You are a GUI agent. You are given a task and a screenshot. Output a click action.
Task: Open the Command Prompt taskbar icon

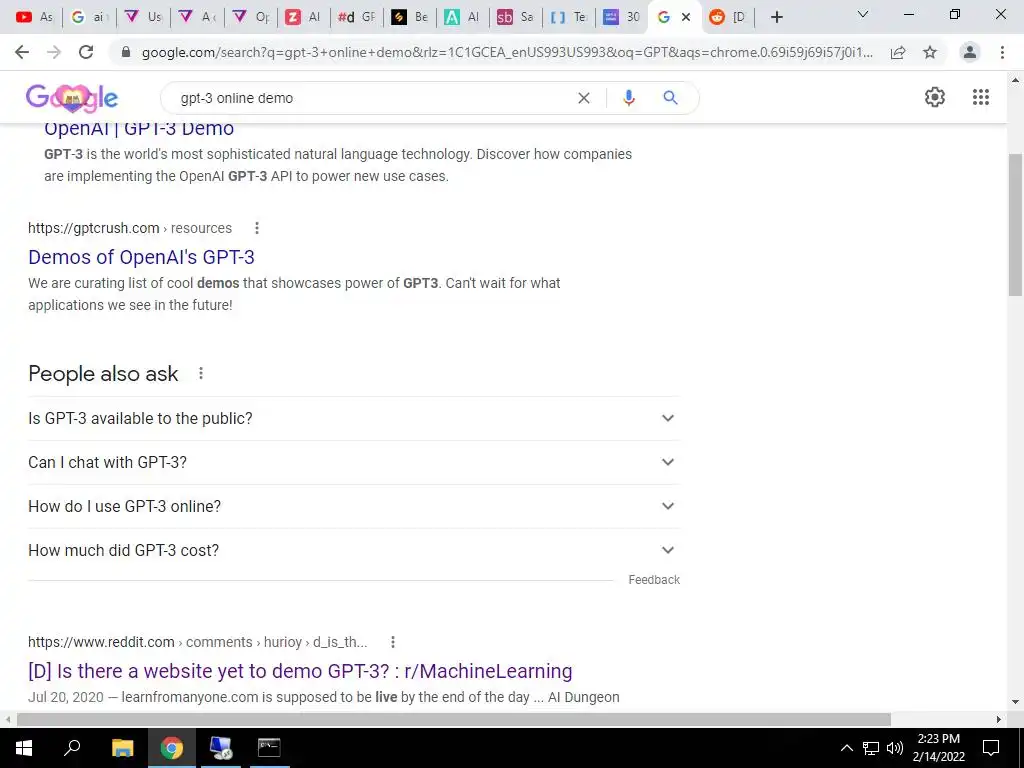click(269, 748)
